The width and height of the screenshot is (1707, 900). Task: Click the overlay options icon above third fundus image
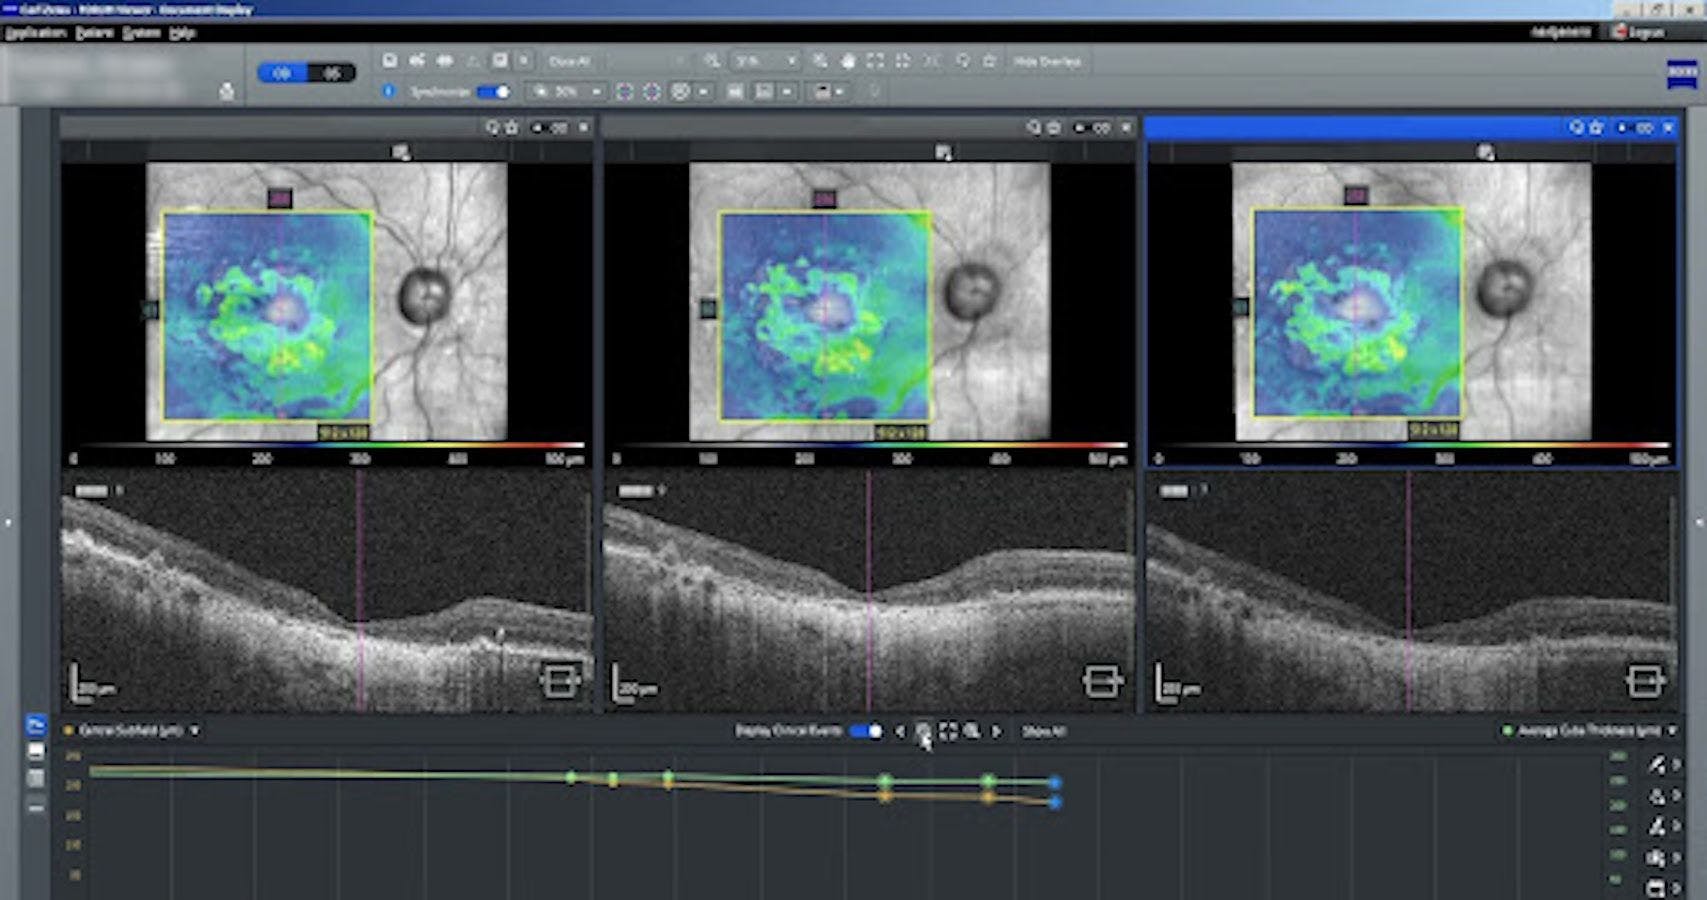(1486, 152)
